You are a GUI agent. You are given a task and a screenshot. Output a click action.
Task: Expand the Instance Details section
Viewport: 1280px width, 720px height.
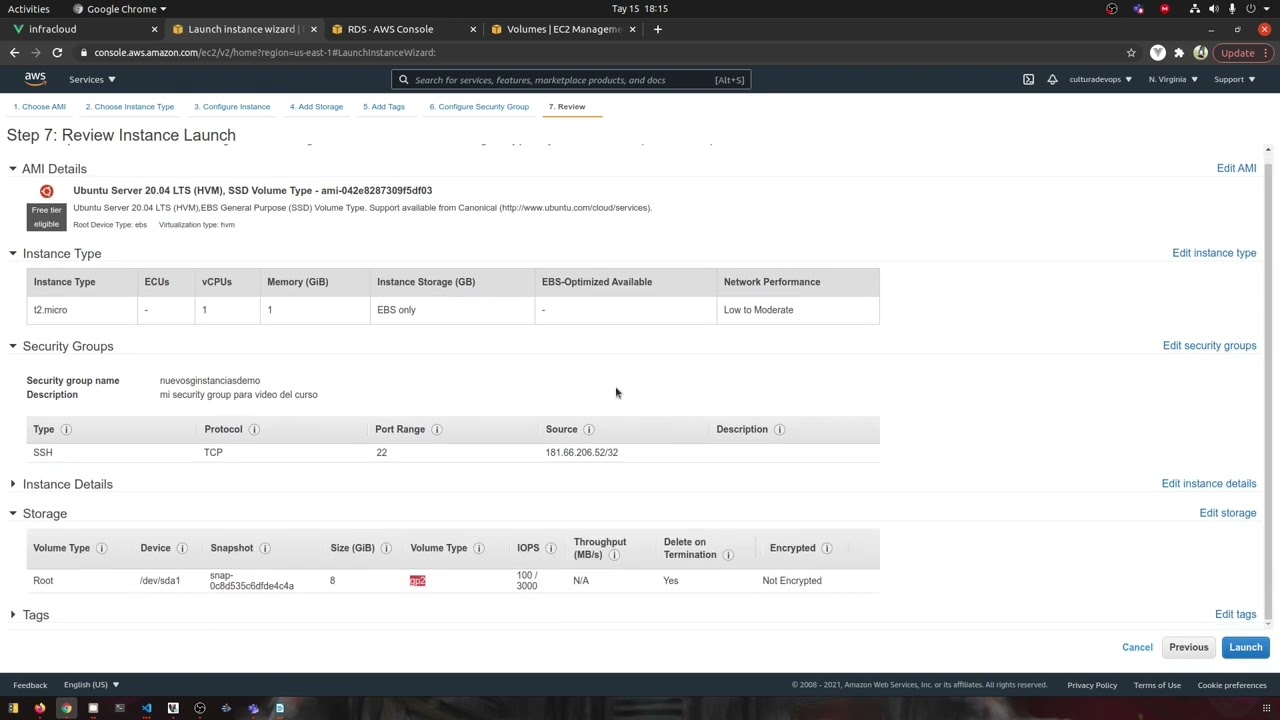[12, 484]
